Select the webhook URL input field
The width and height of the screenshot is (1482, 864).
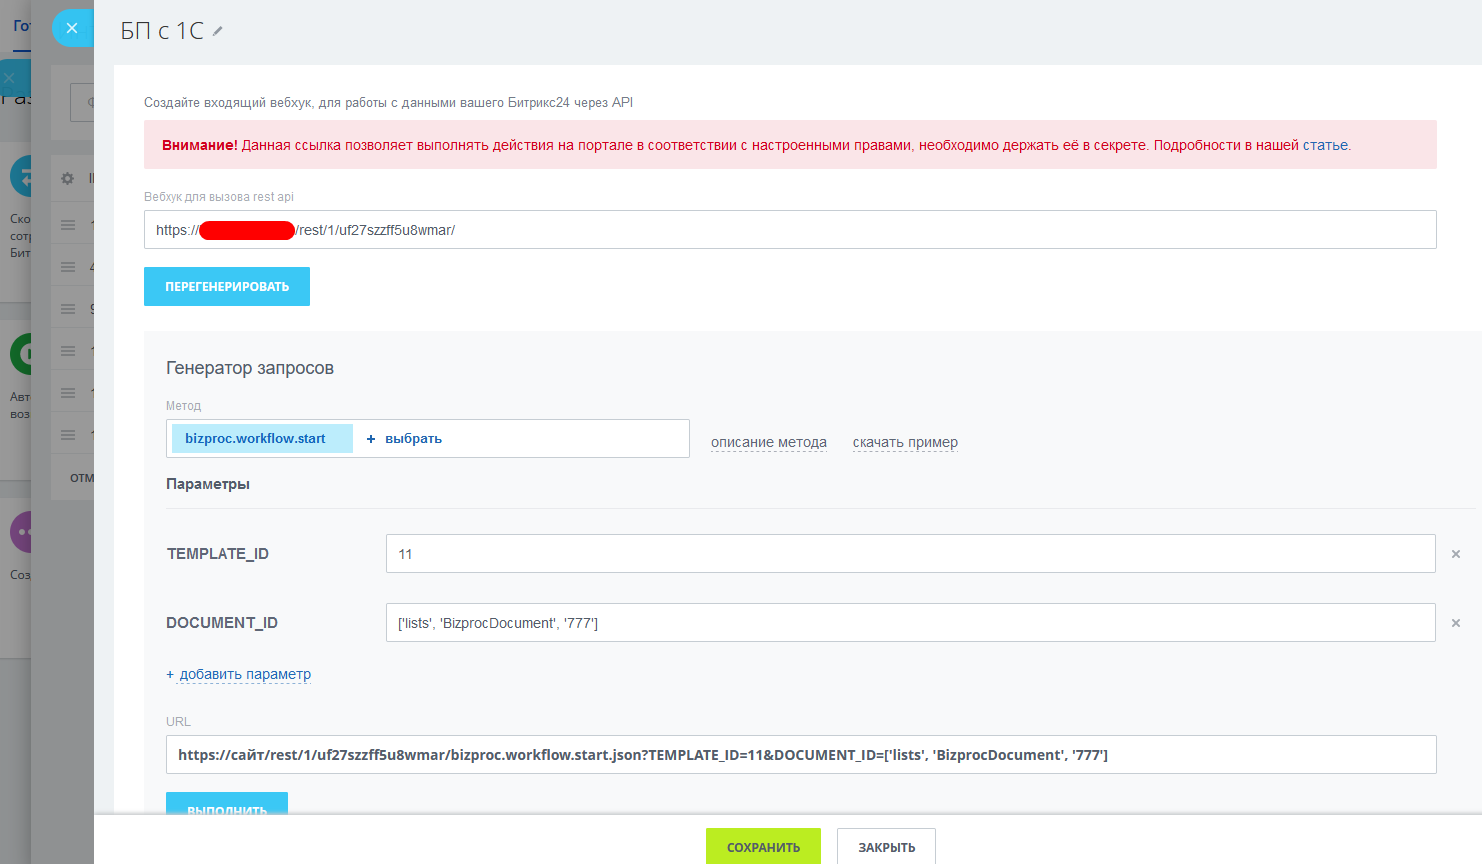point(790,230)
